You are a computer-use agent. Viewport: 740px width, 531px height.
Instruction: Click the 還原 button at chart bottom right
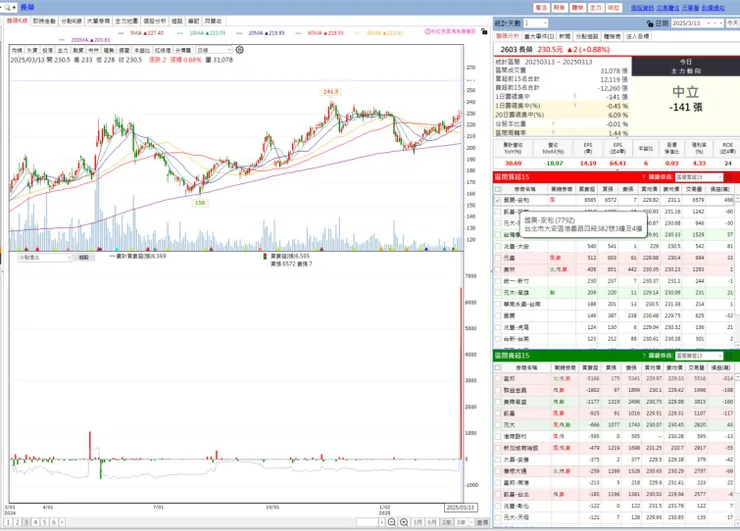coord(482,522)
